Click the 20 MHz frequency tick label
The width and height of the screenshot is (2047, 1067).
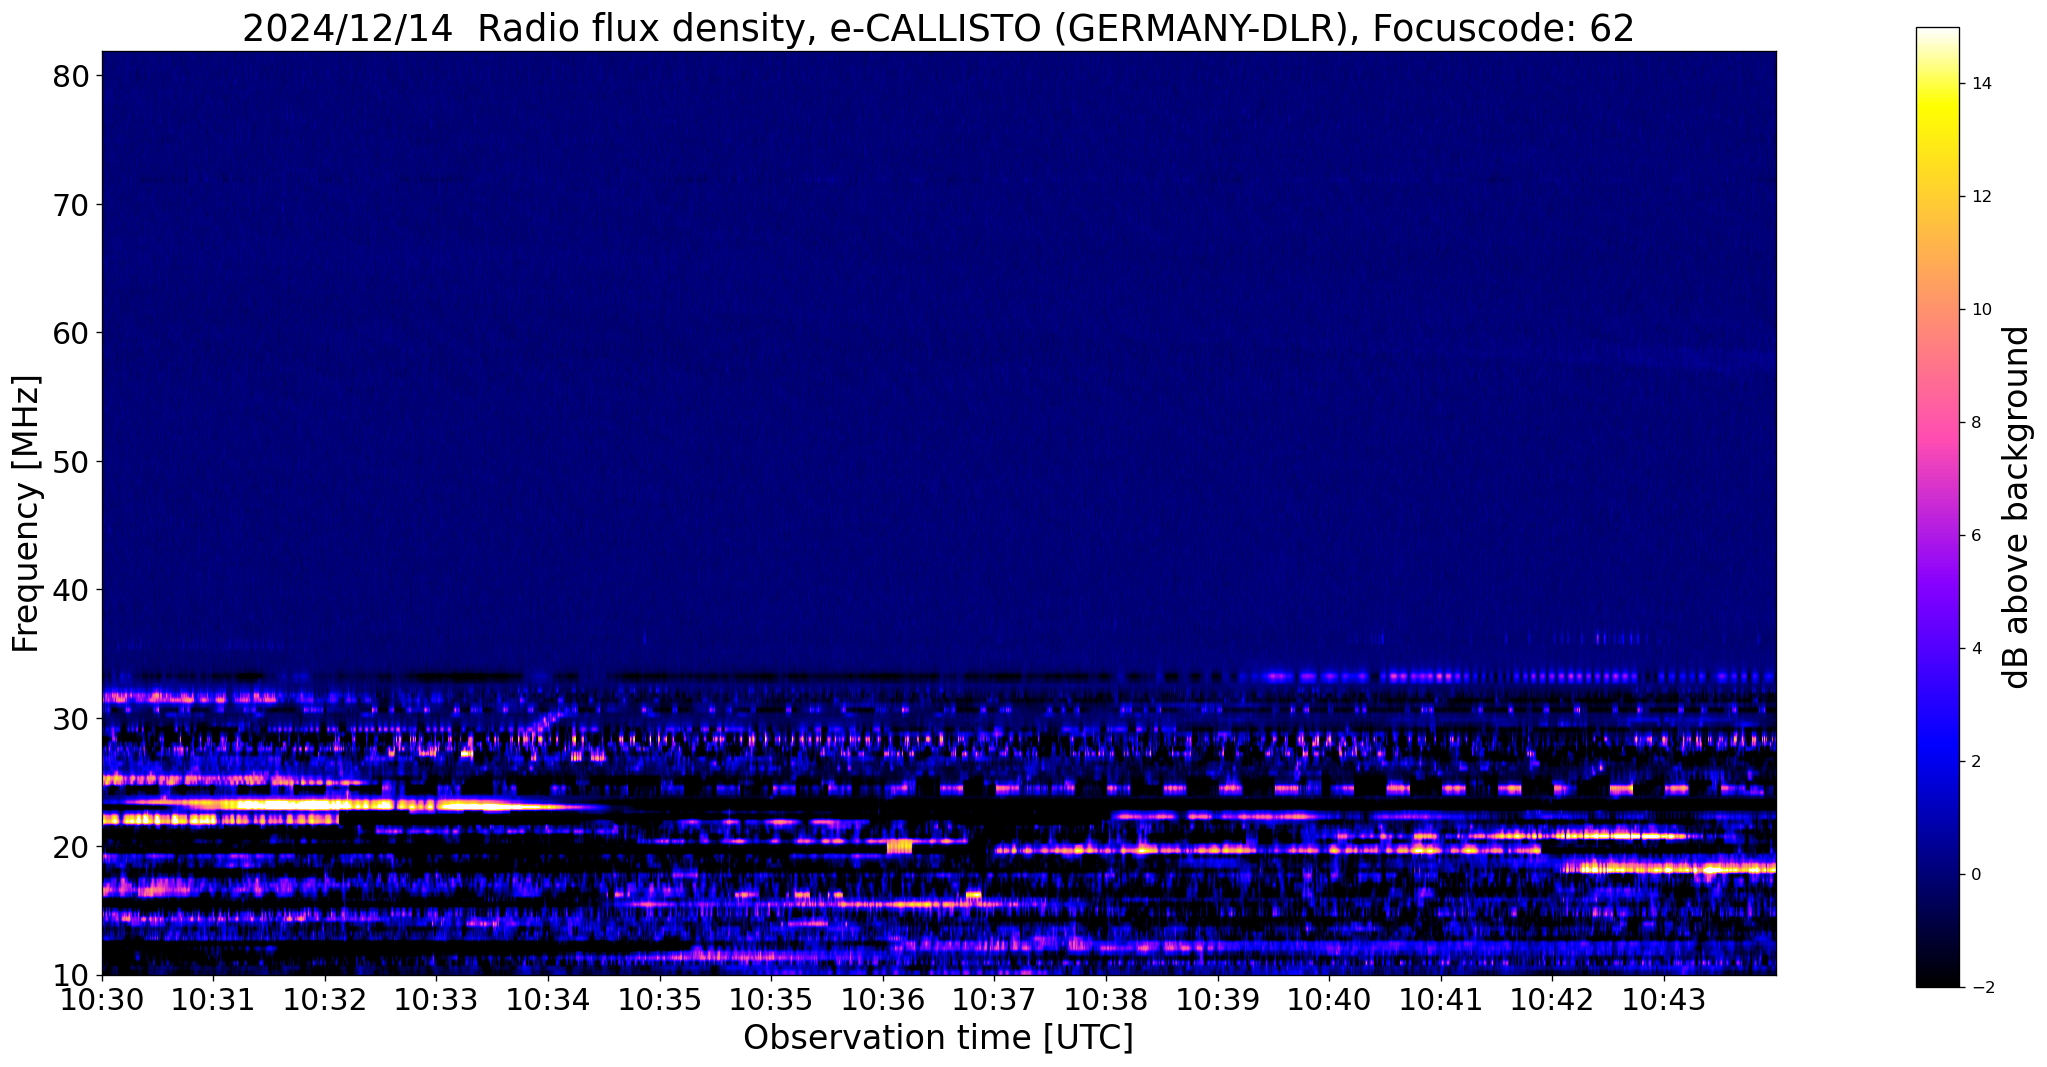pyautogui.click(x=72, y=847)
